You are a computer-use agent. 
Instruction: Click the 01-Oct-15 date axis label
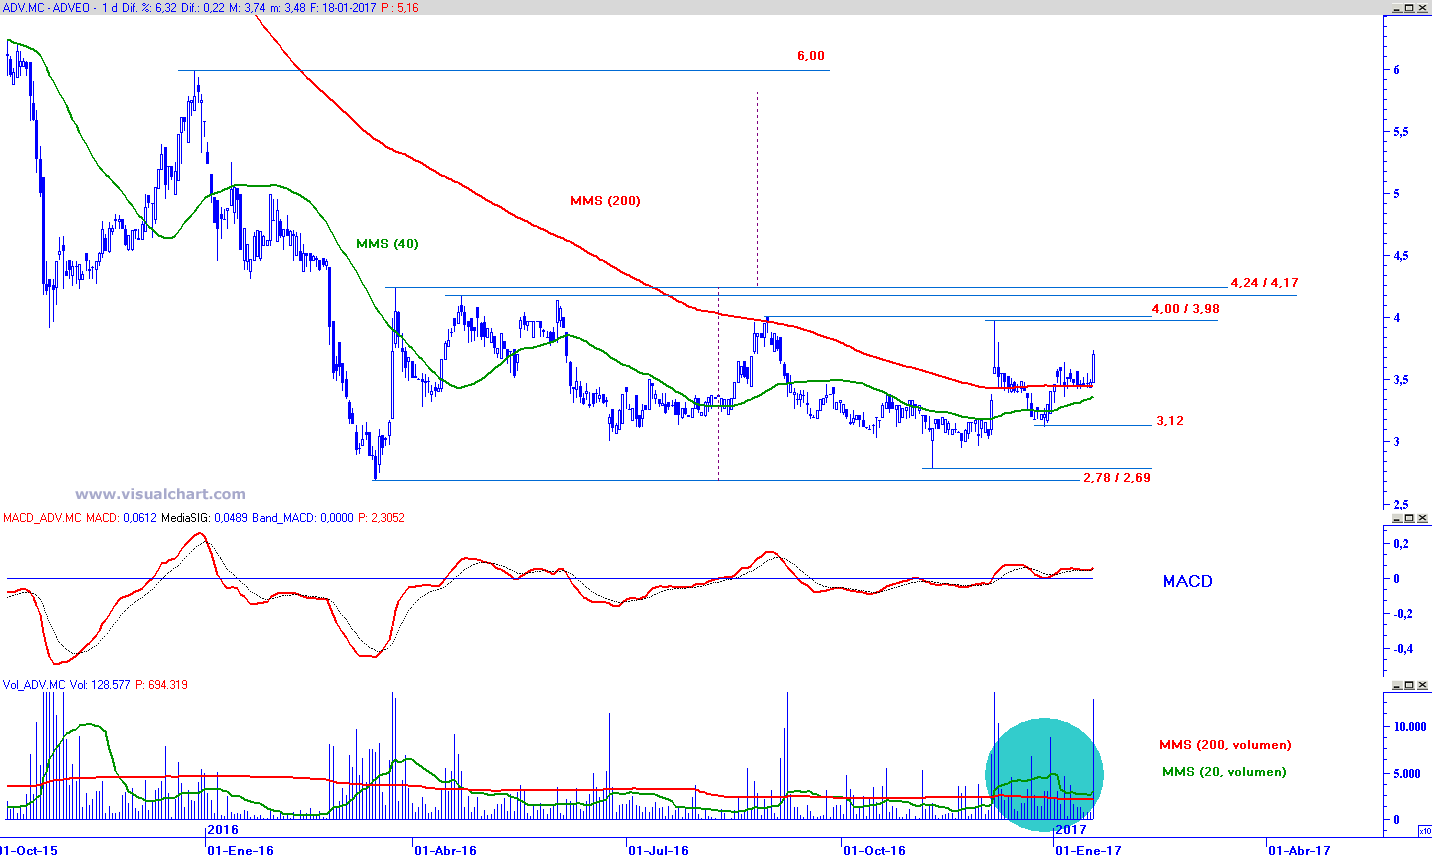click(x=29, y=851)
